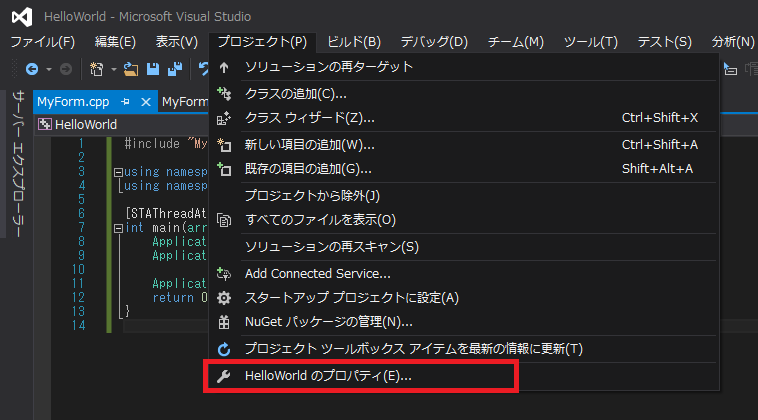The image size is (758, 420).
Task: Click the startup project gear icon
Action: (224, 298)
